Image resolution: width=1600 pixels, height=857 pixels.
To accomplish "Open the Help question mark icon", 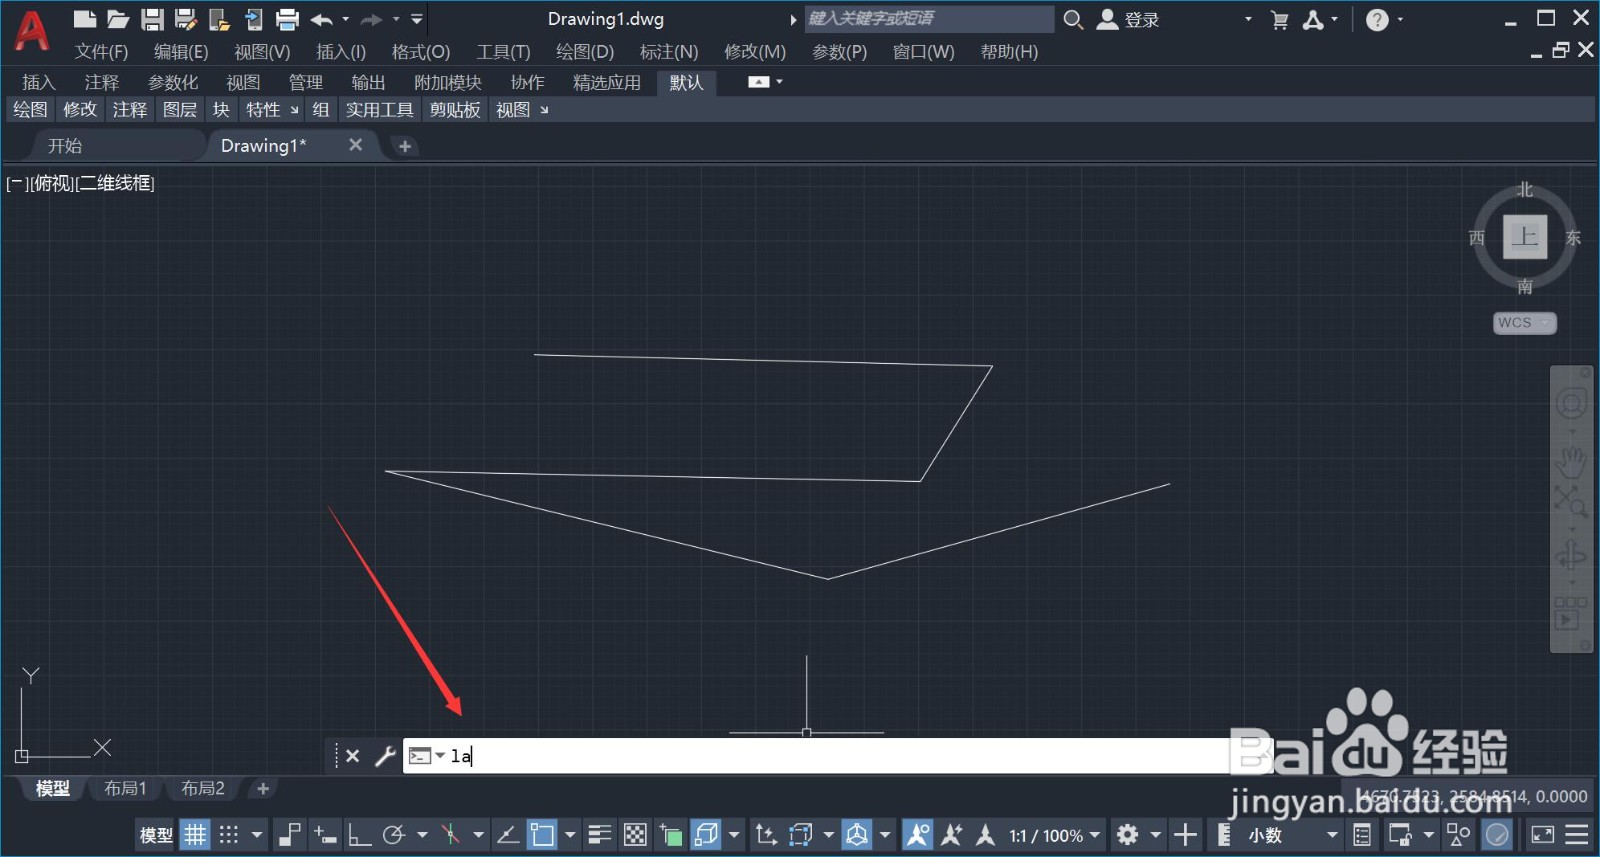I will click(x=1377, y=20).
